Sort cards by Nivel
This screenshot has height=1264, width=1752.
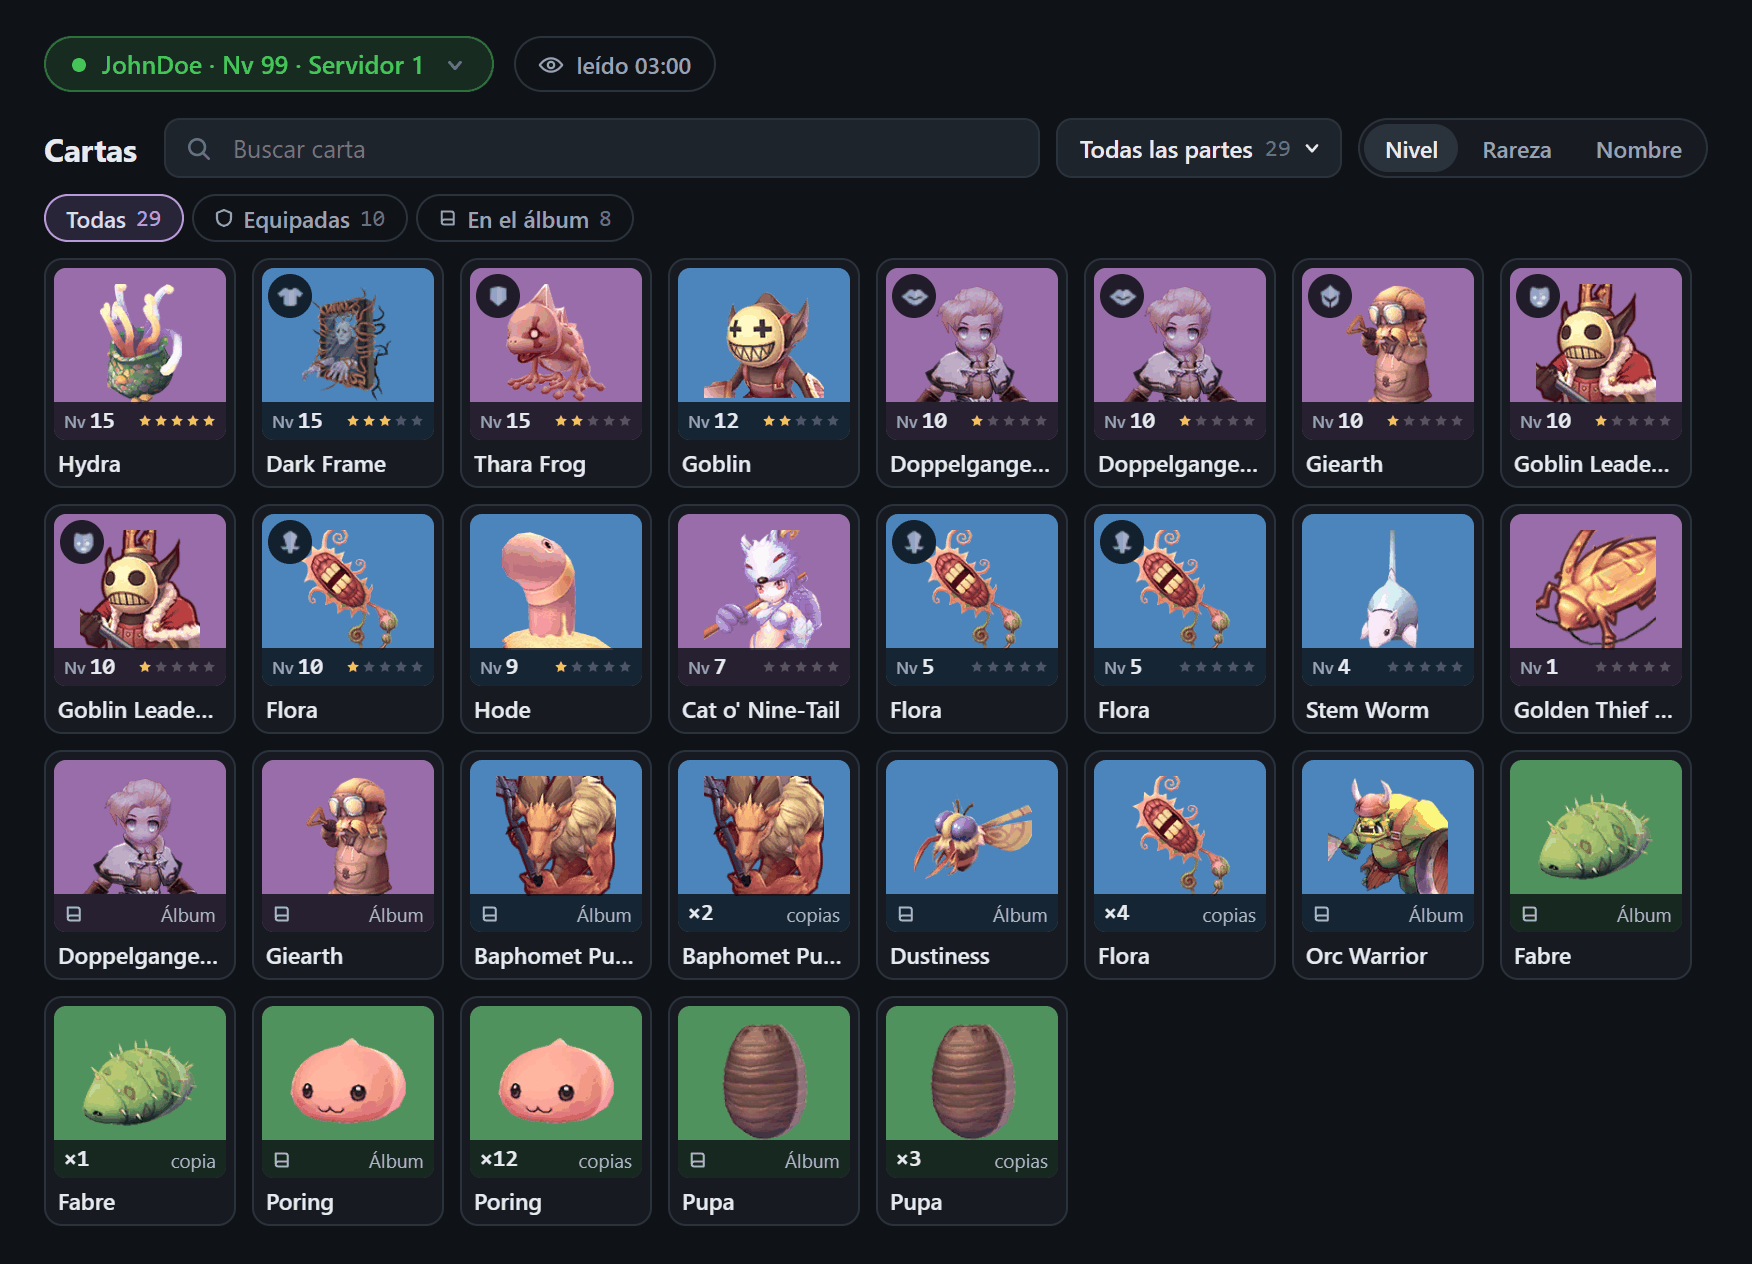click(1411, 149)
